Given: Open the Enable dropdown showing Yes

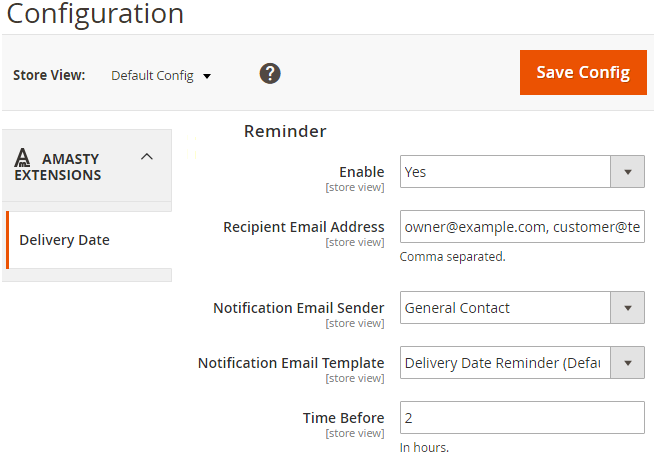Looking at the screenshot, I should [522, 172].
